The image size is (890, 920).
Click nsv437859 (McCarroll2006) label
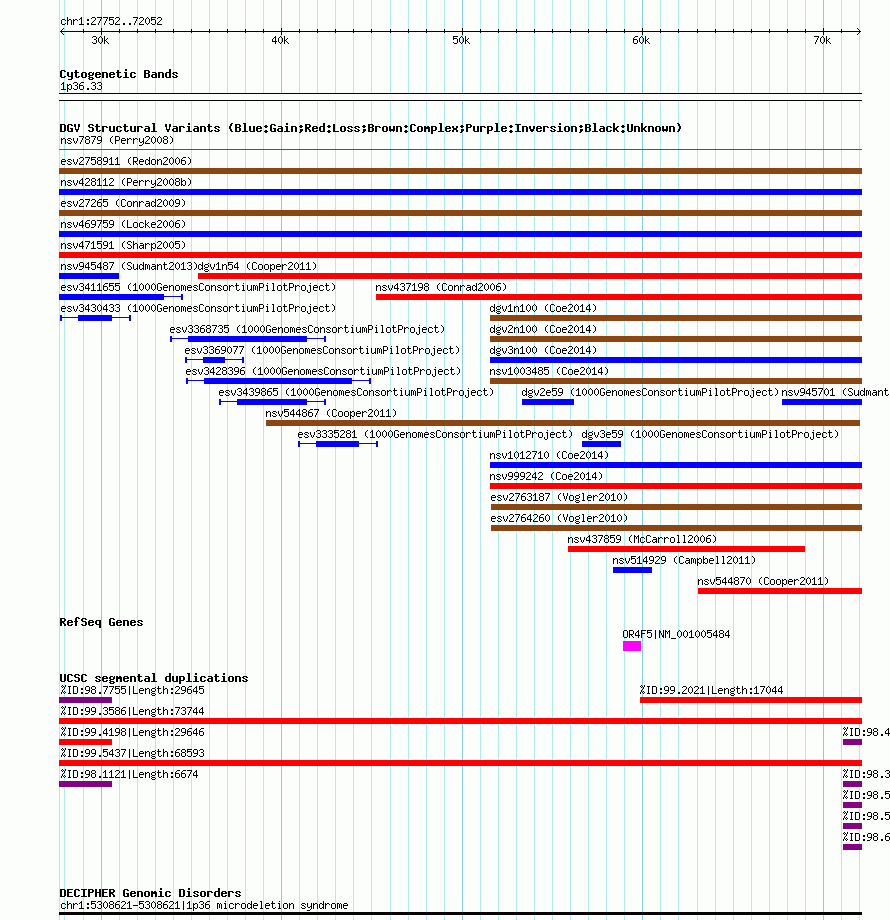click(642, 539)
